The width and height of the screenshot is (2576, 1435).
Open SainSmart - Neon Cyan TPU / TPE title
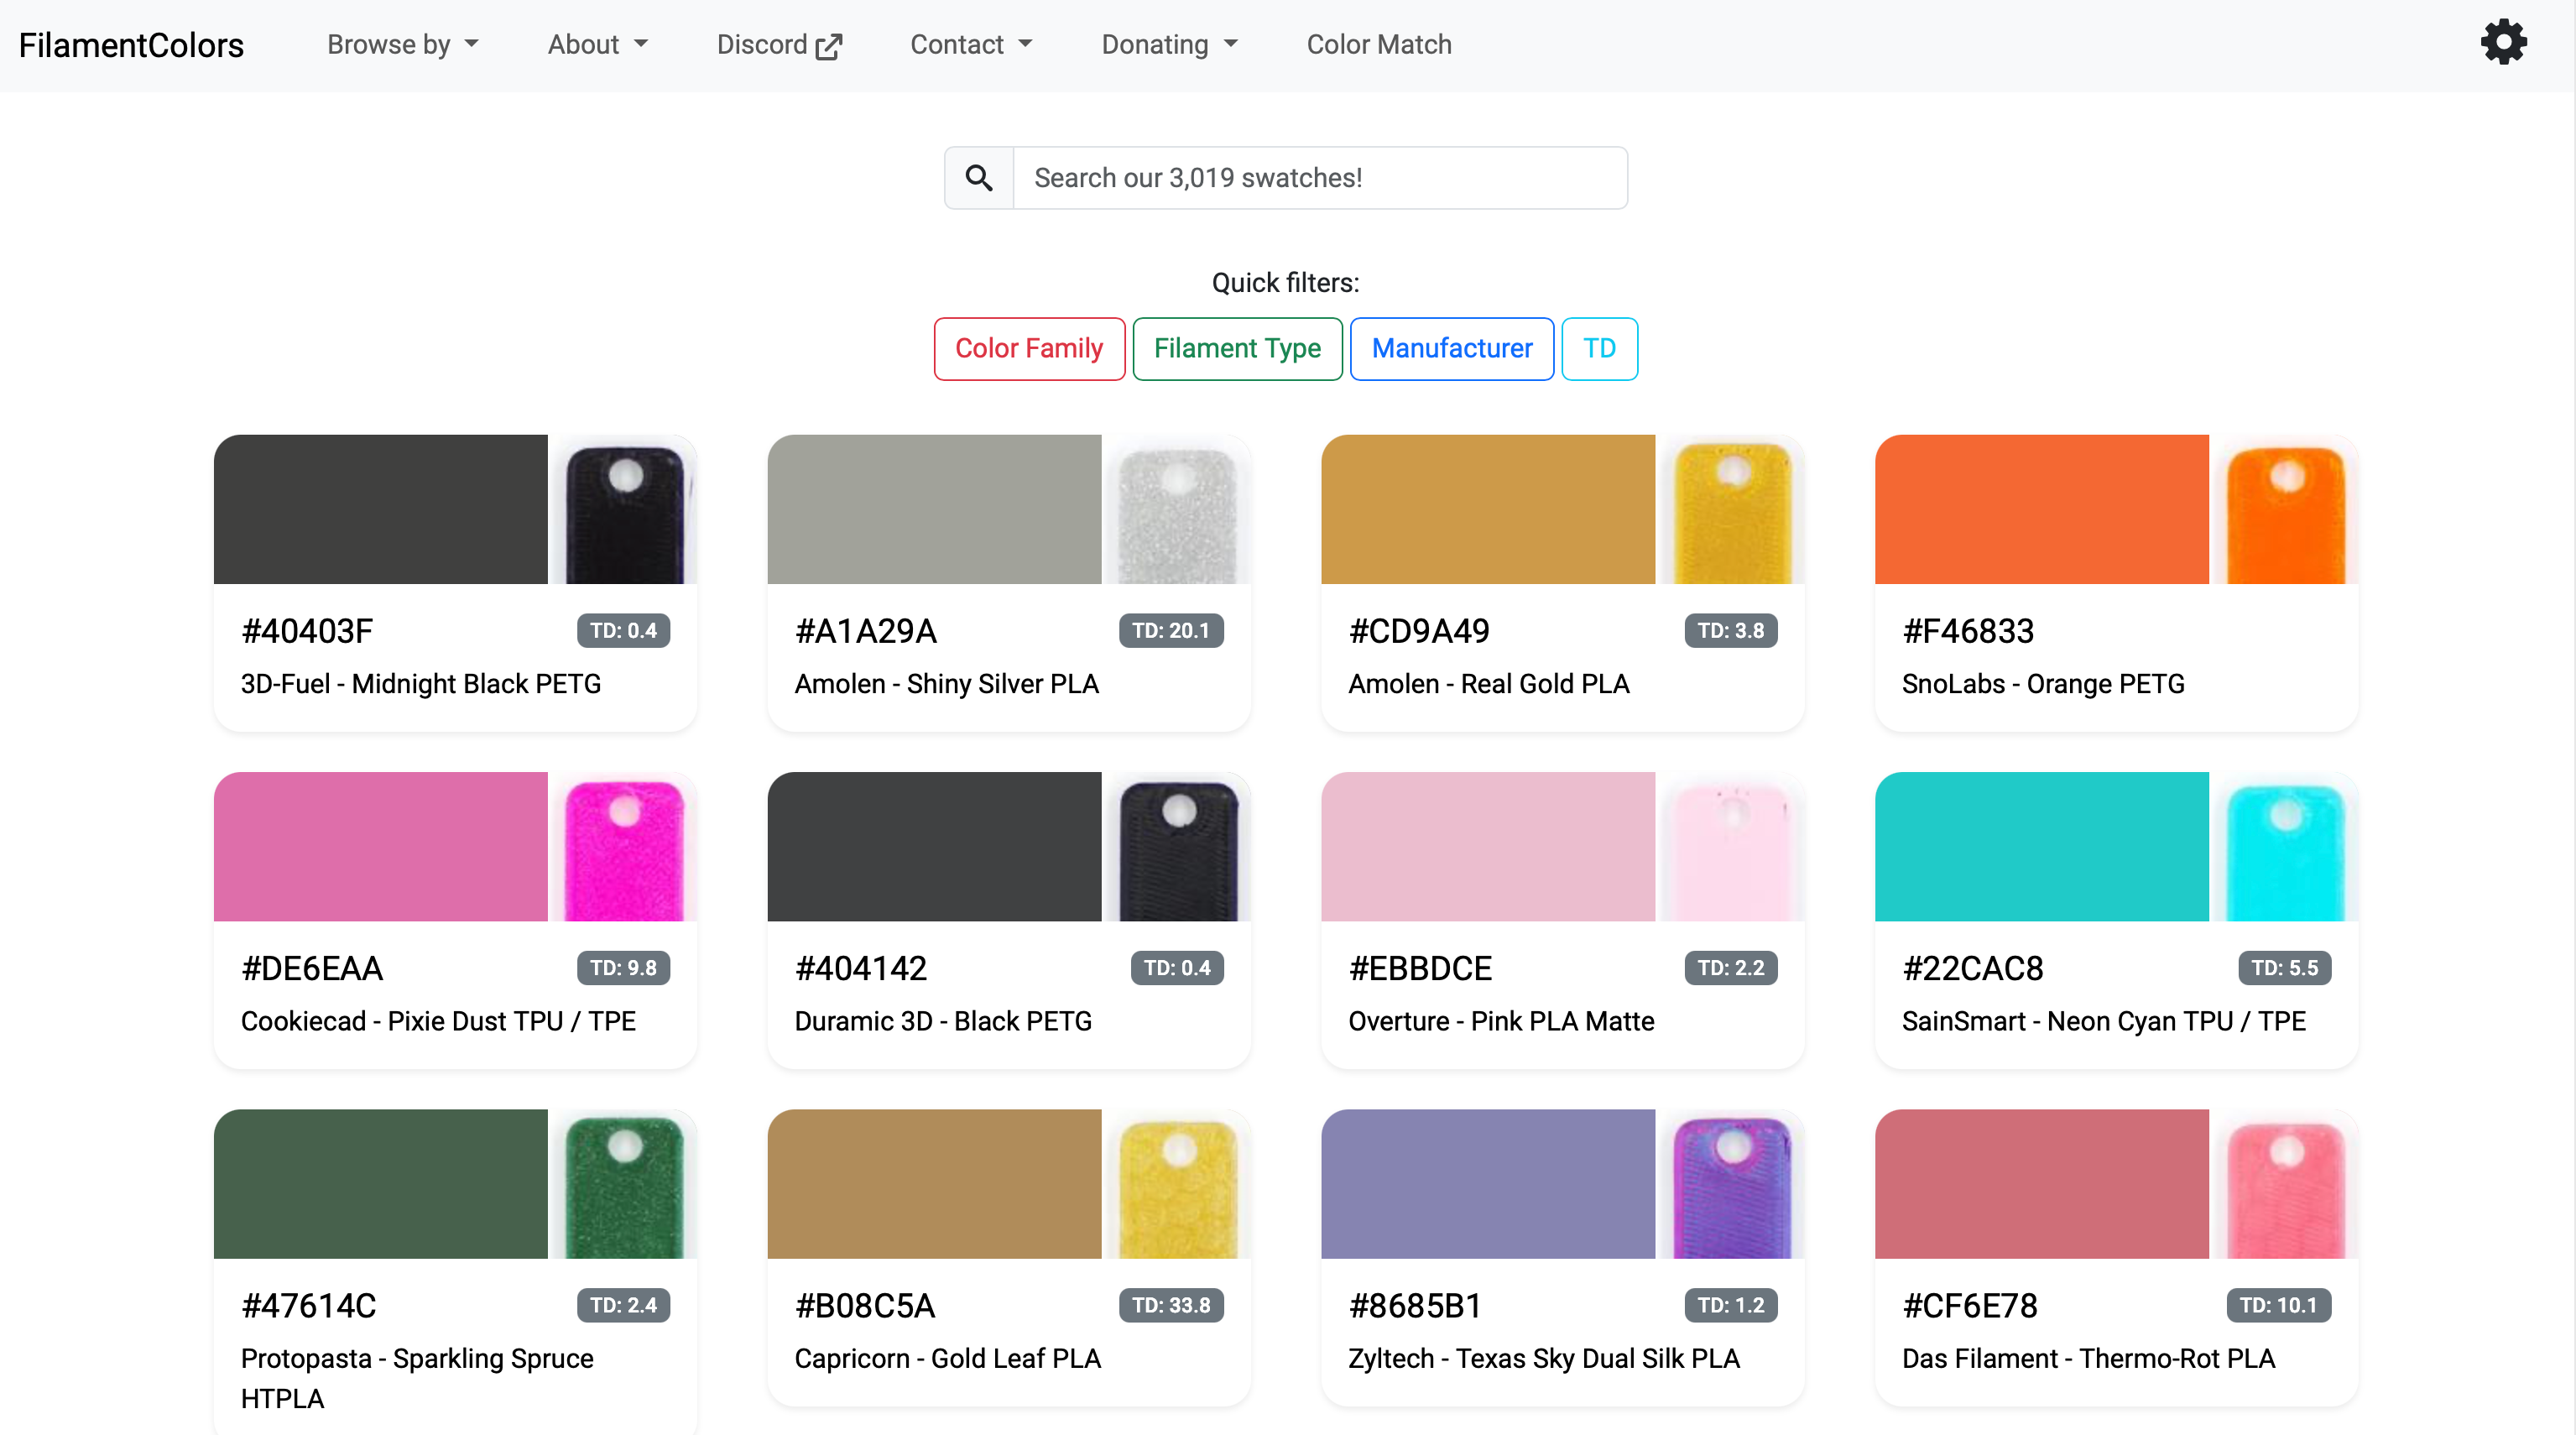click(x=2104, y=1021)
